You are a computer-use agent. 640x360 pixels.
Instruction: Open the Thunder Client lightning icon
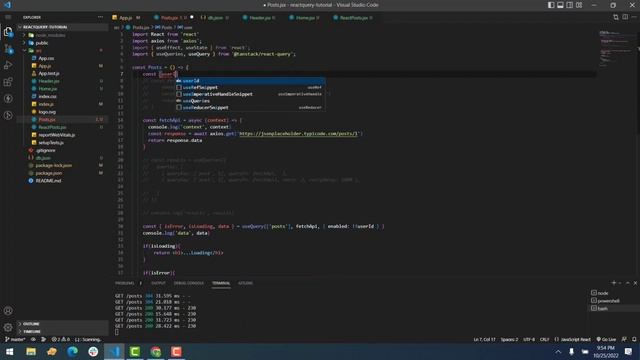coord(8,99)
